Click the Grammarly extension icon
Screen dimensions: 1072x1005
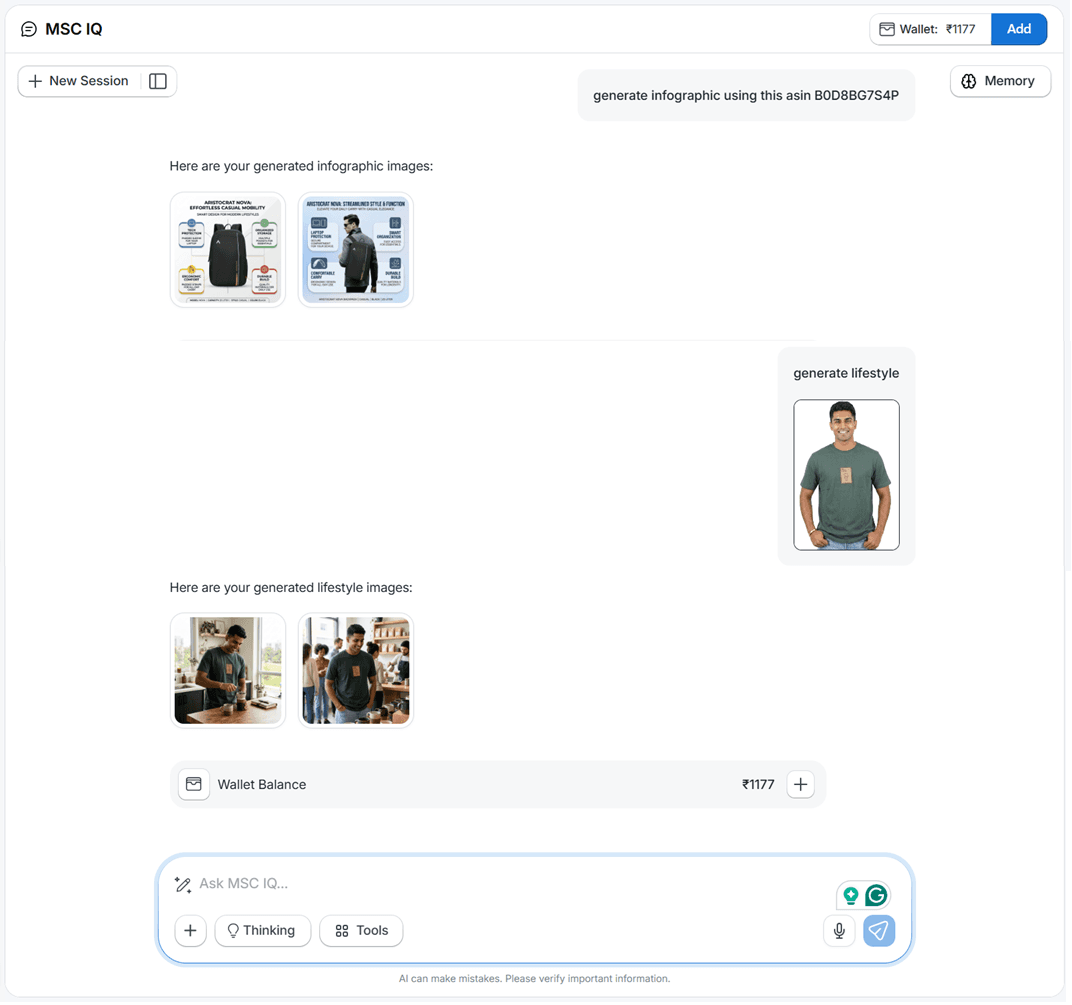876,895
